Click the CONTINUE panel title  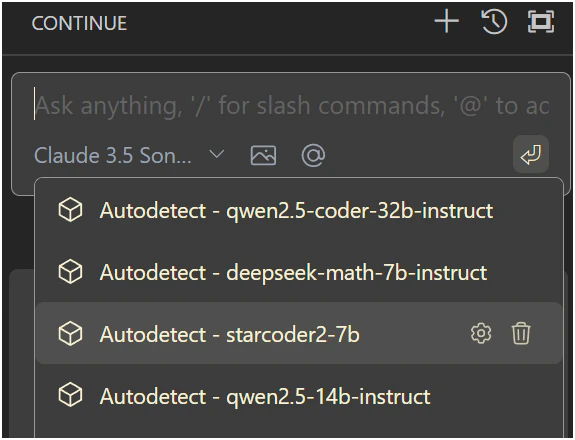click(79, 23)
